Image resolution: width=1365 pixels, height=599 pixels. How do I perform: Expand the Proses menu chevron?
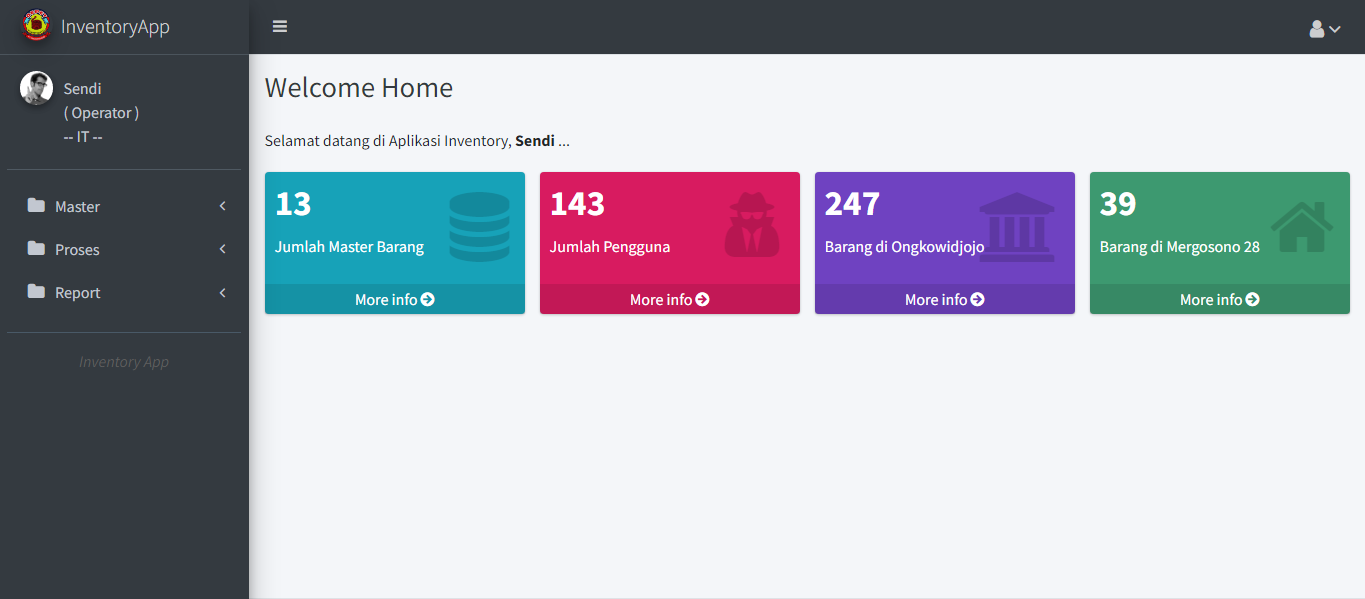(222, 249)
